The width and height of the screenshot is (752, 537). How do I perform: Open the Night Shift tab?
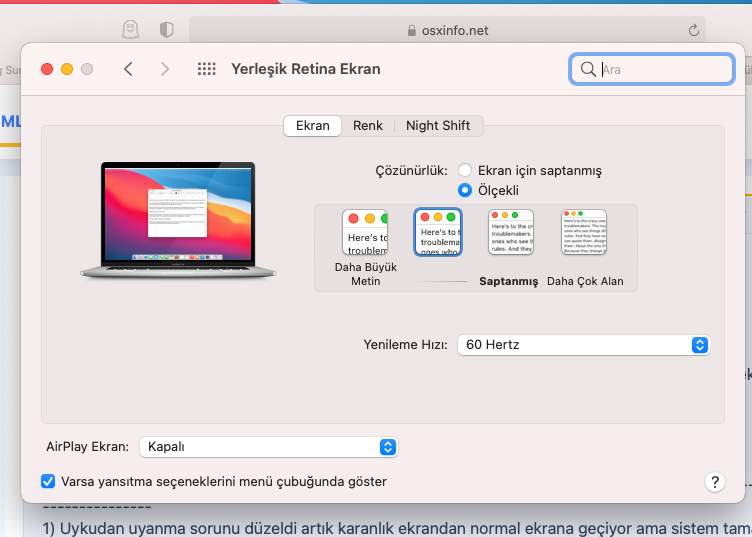[x=439, y=126]
